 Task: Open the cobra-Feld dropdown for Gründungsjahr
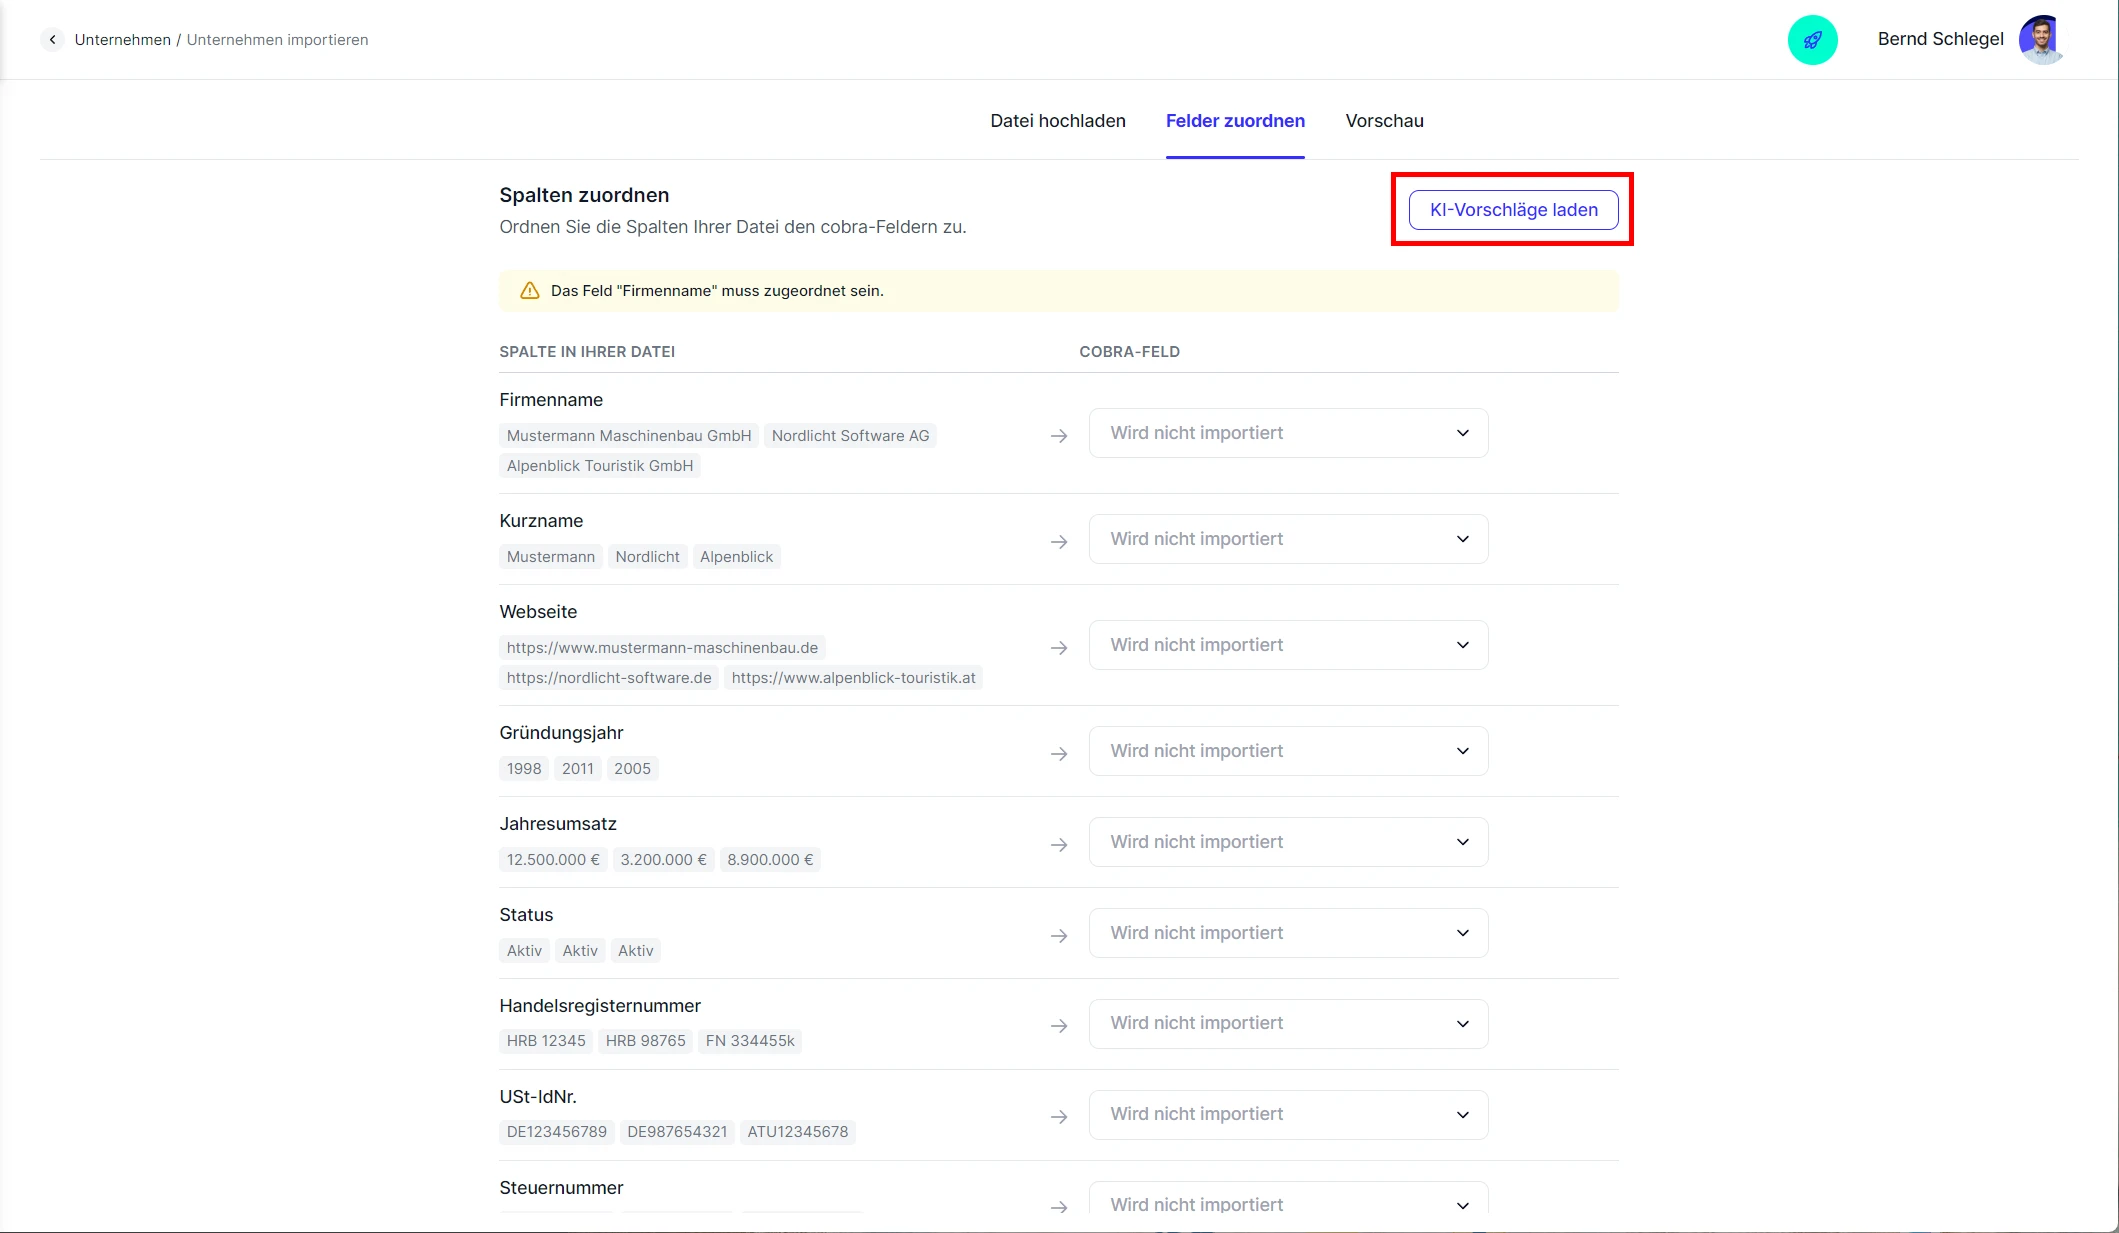[1288, 751]
